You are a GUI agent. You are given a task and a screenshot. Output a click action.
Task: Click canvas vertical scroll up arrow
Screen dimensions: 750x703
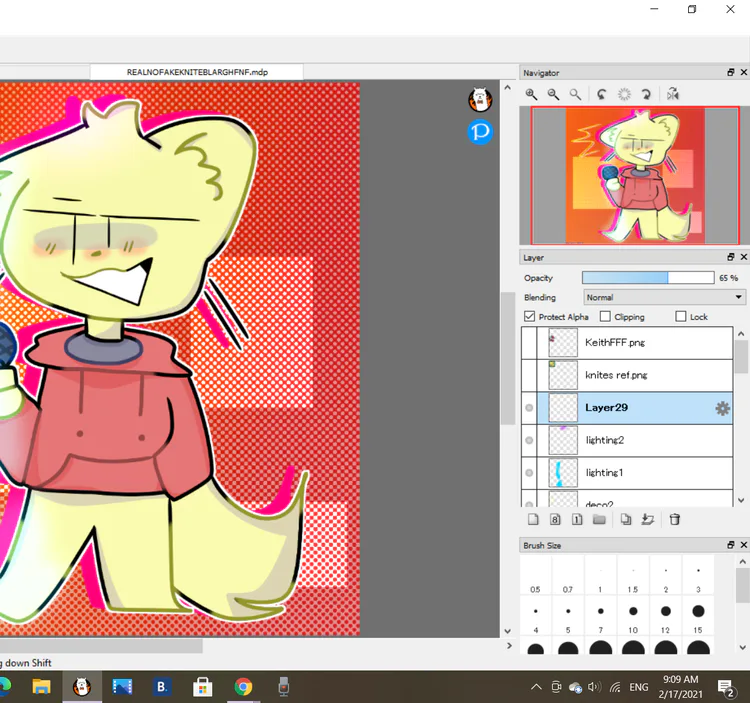point(507,88)
